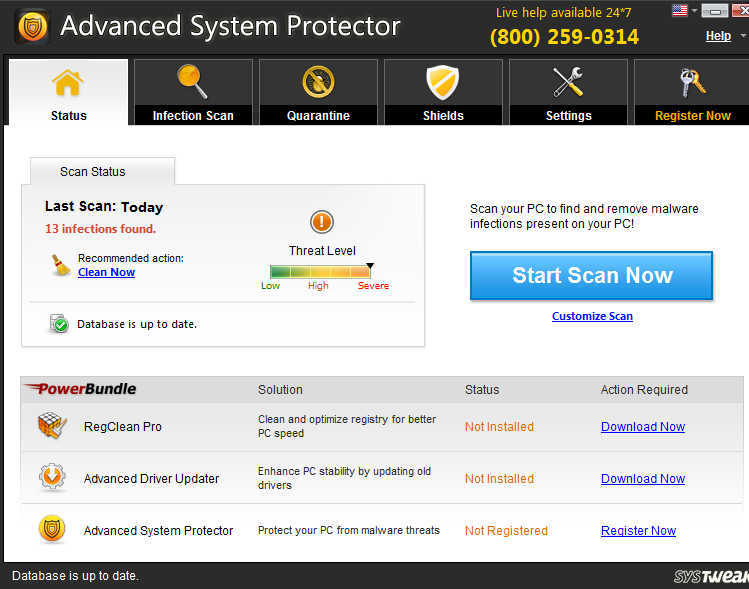Click the Action Required column header
This screenshot has width=749, height=589.
click(644, 390)
